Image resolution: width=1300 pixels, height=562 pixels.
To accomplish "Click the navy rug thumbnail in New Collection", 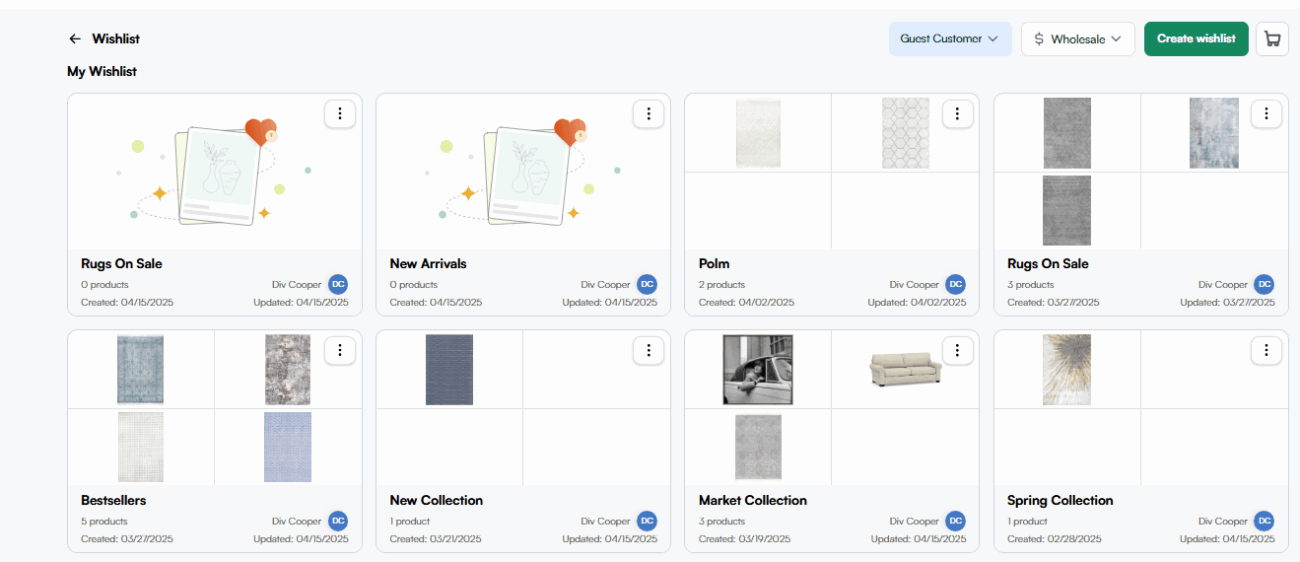I will tap(449, 369).
